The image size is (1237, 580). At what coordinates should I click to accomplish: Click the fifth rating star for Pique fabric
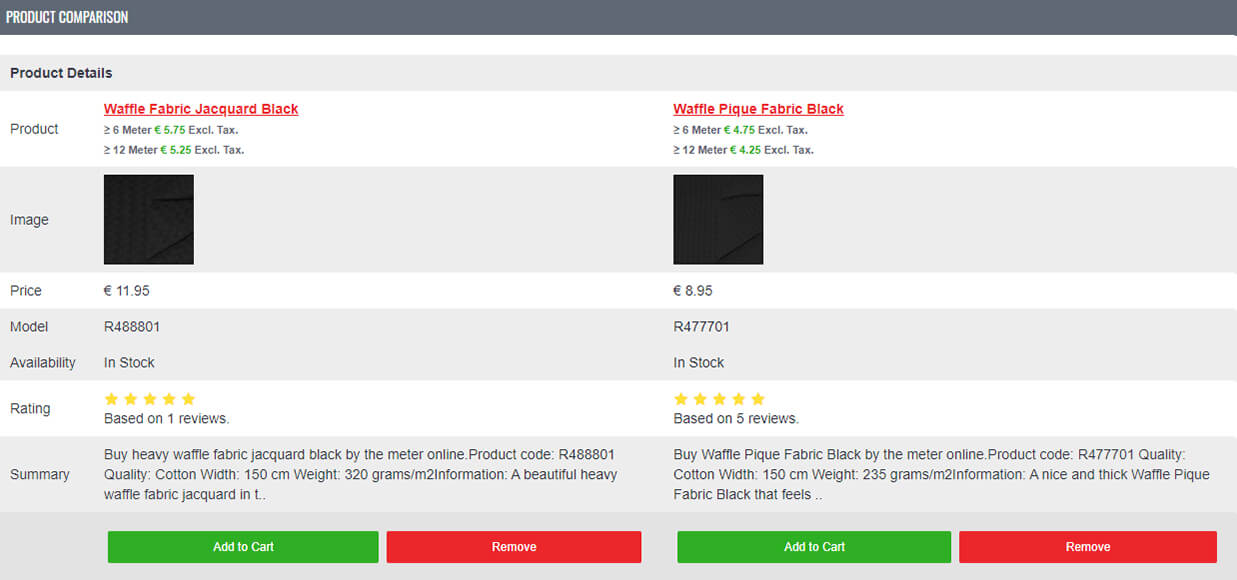point(758,399)
